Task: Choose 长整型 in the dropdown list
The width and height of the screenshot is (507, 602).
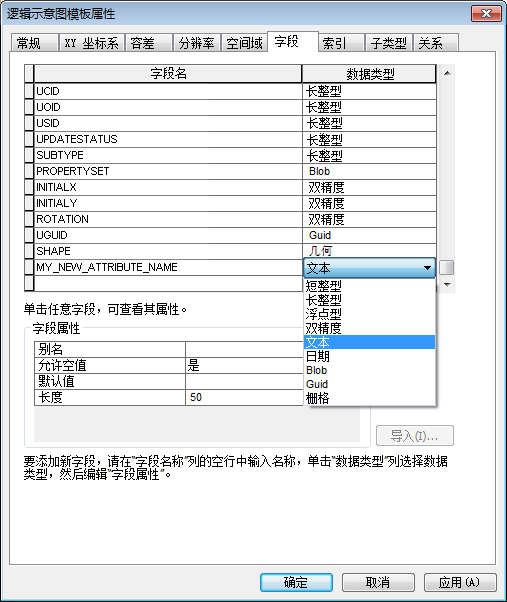Action: [x=369, y=300]
